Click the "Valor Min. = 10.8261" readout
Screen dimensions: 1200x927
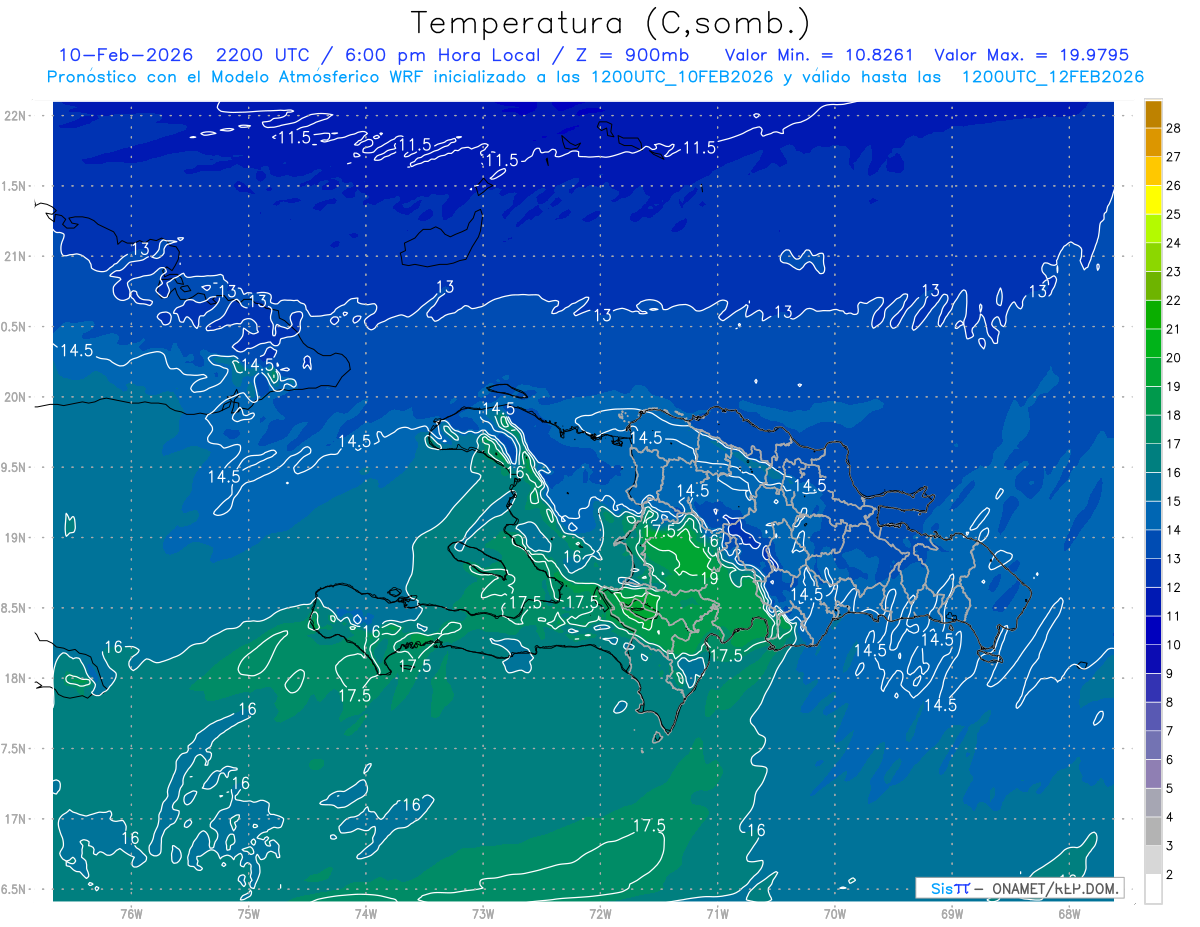coord(818,56)
